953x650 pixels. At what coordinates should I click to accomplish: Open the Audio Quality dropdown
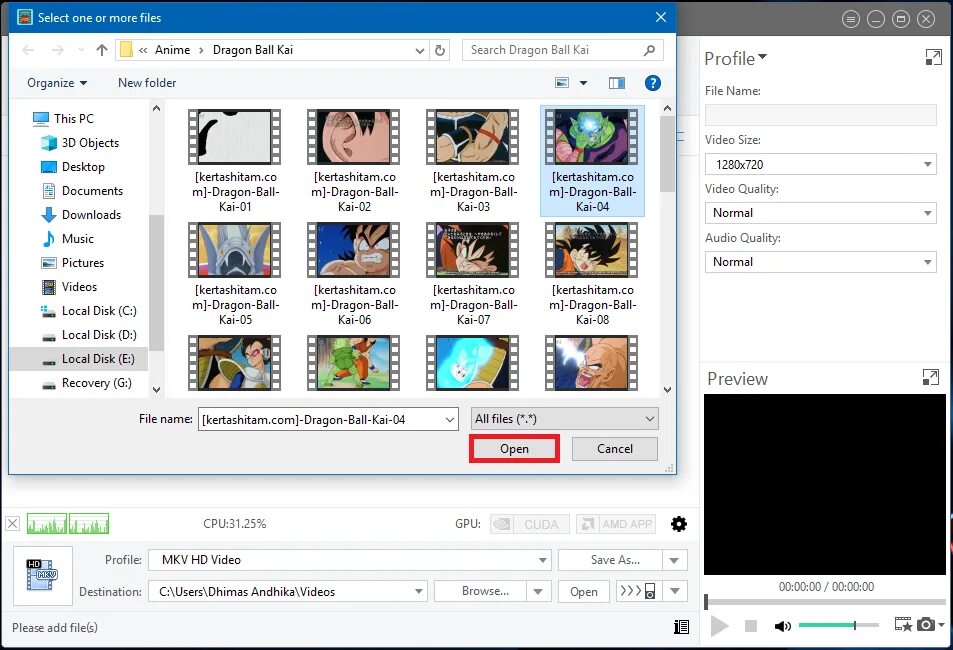coord(821,262)
